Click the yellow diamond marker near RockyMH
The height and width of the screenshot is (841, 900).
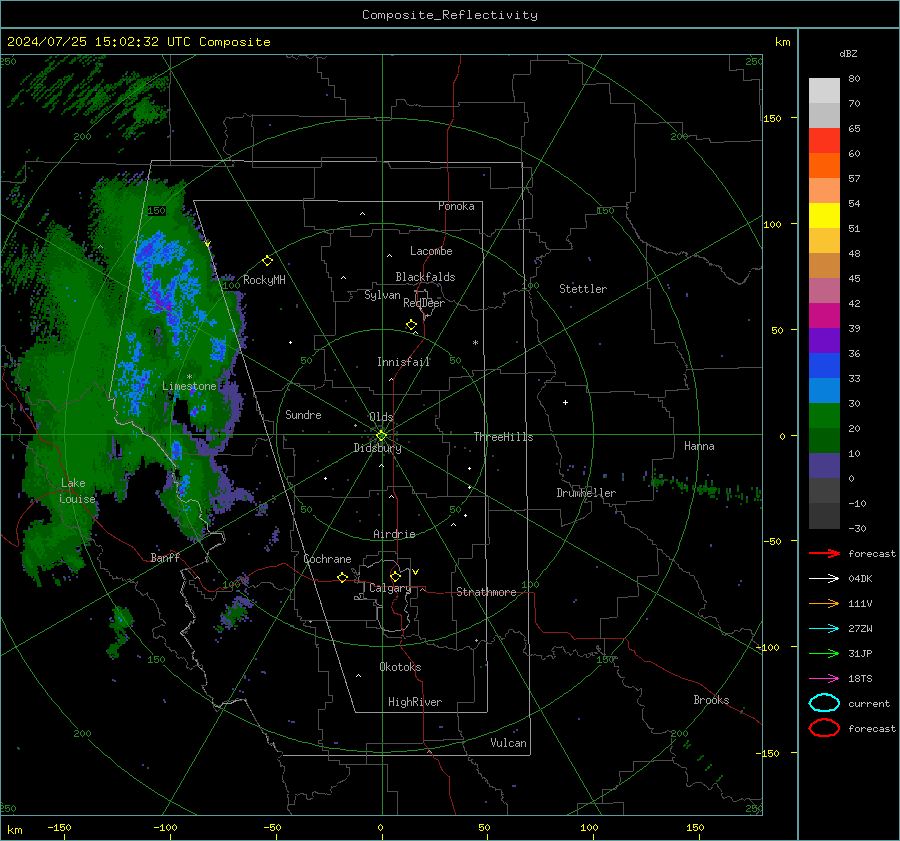[x=267, y=261]
